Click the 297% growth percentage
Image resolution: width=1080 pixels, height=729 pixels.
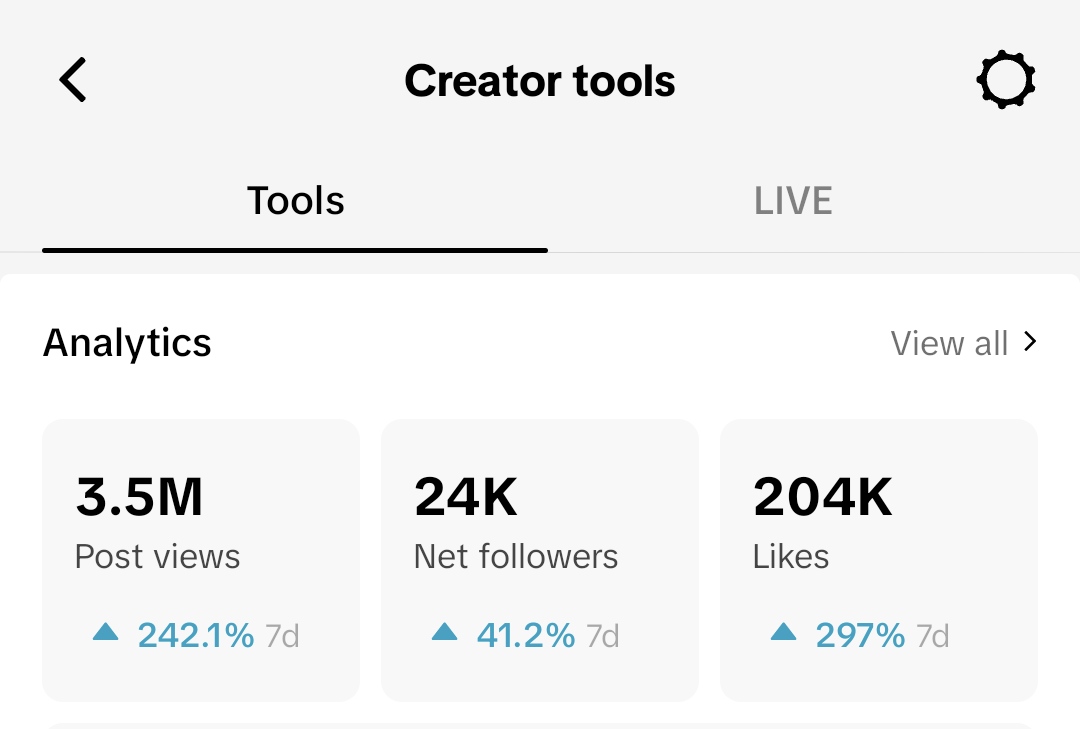[x=860, y=635]
